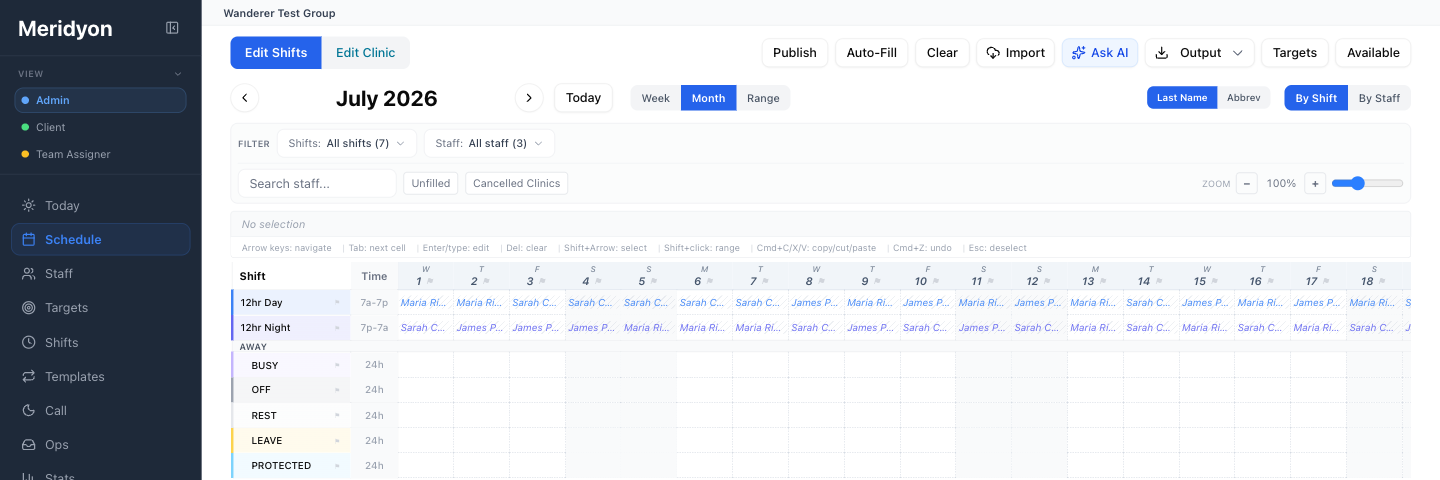Open the Staff: All staff (3) dropdown

tap(489, 144)
